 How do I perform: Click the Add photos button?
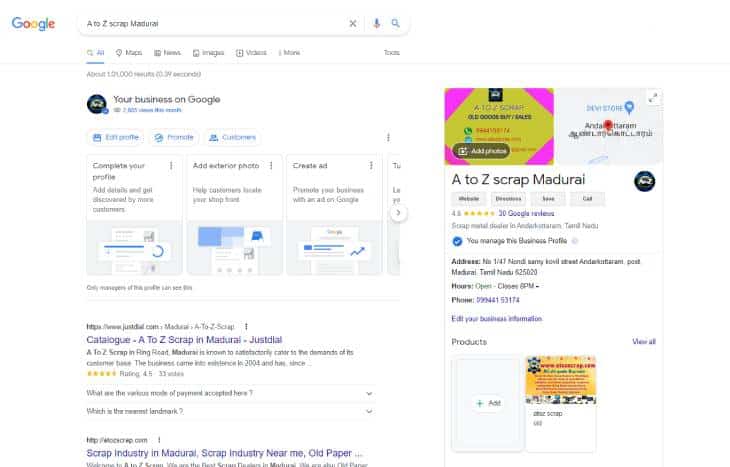point(481,151)
